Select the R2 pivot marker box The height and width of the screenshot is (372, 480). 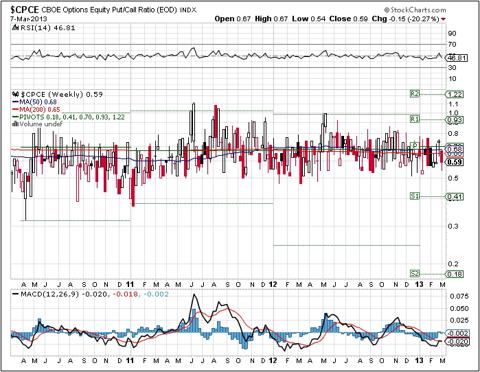[x=415, y=94]
